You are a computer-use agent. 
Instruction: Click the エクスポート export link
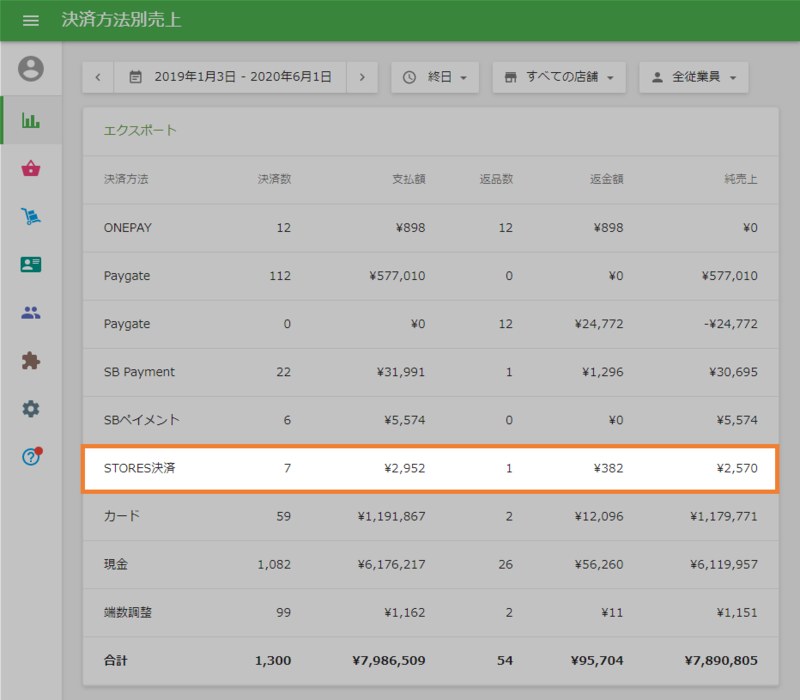click(x=140, y=130)
